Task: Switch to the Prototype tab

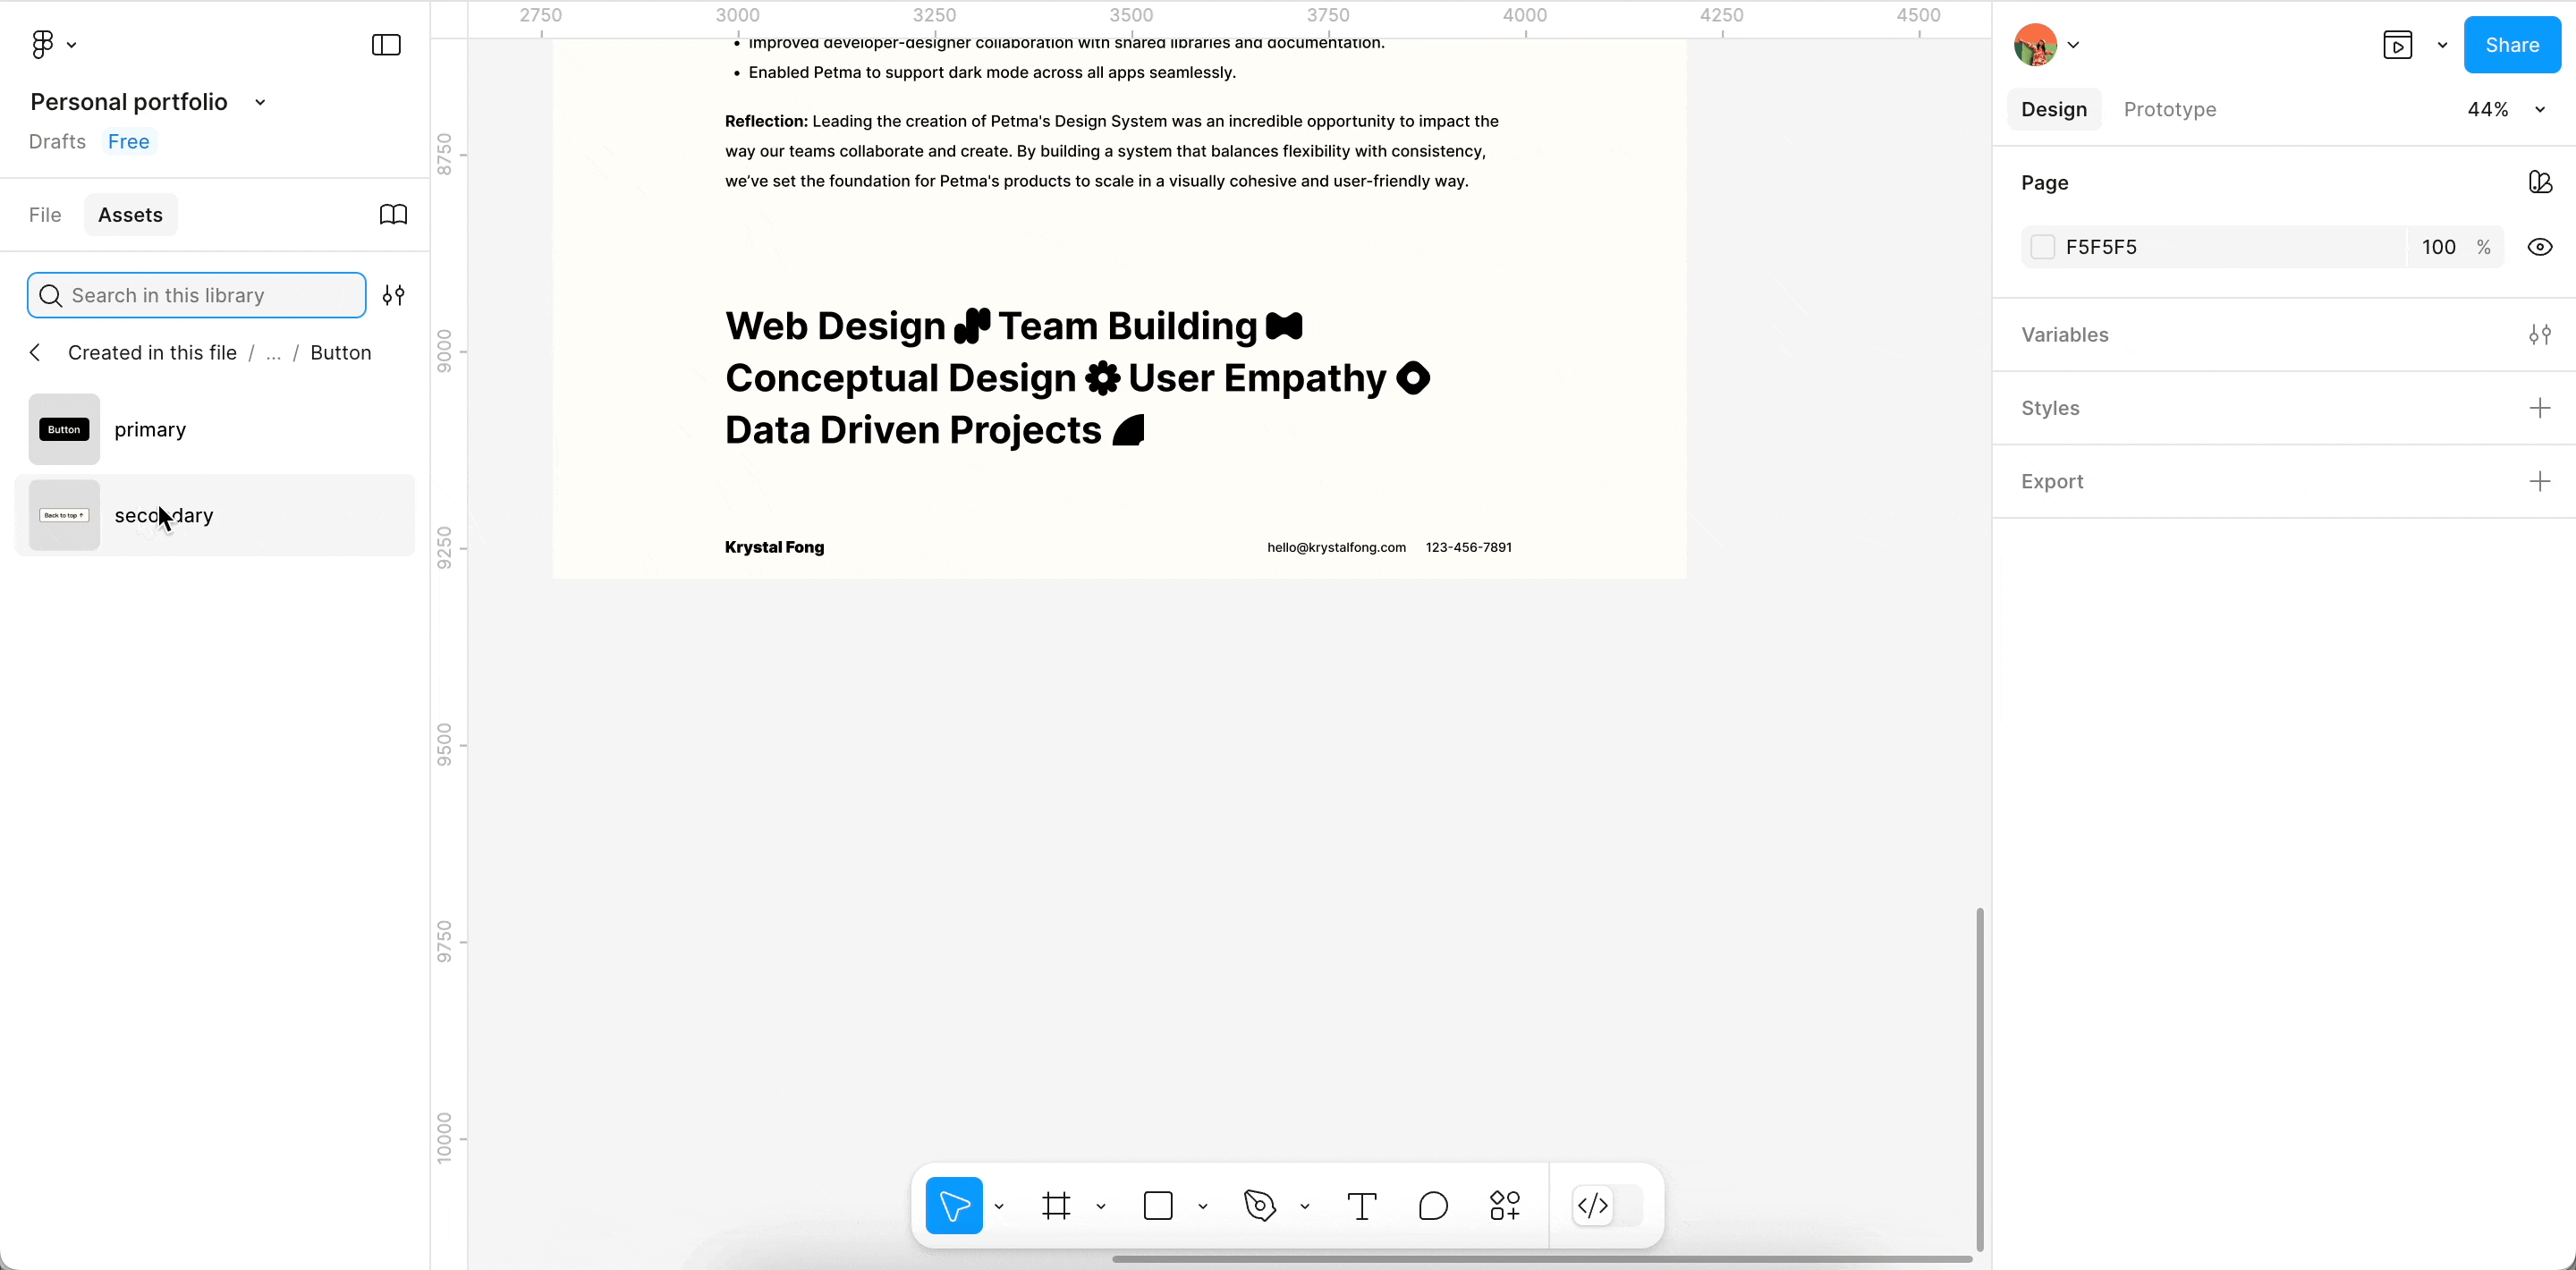Action: click(2169, 110)
